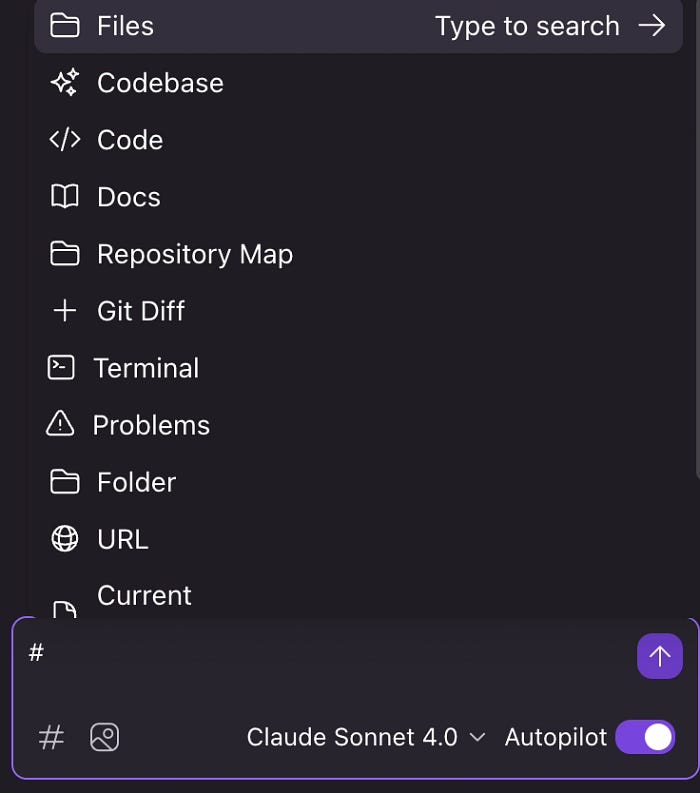Click the Code angle-brackets icon

click(x=65, y=140)
